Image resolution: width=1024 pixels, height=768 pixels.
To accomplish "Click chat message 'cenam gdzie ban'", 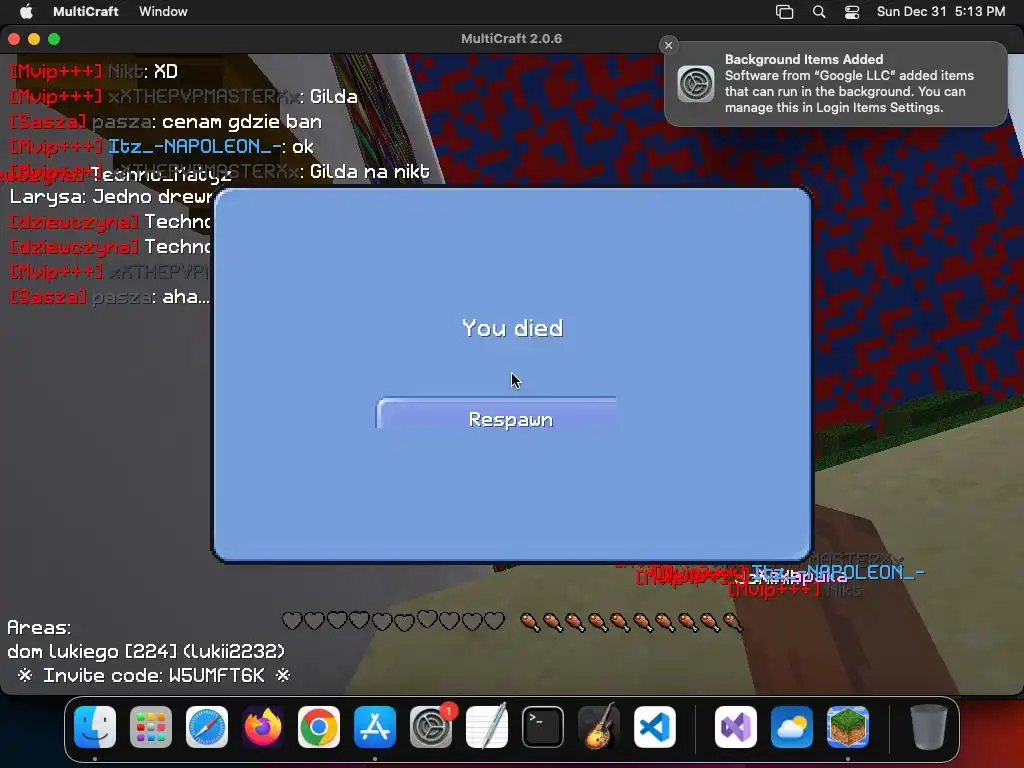I will (x=242, y=122).
